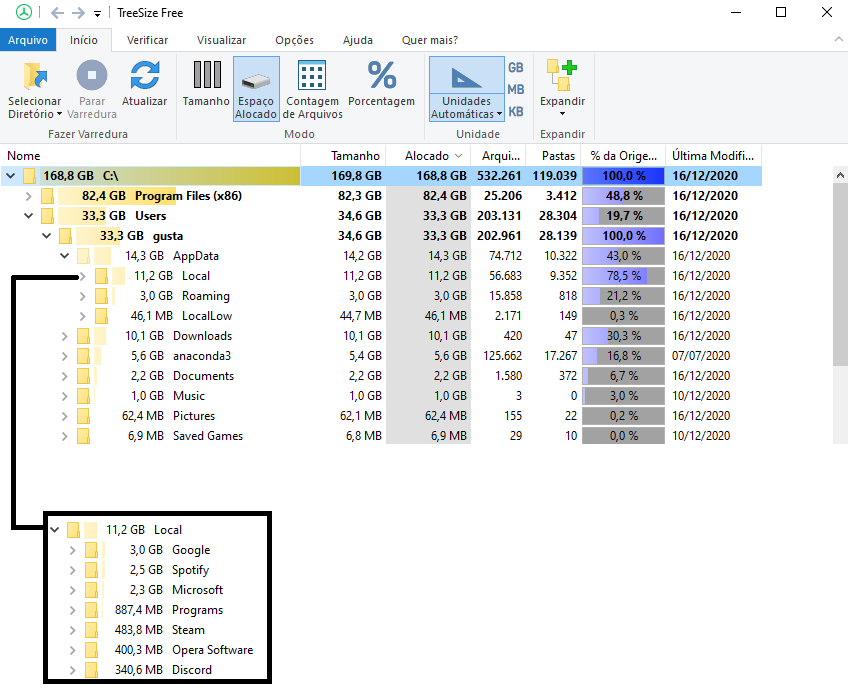848x687 pixels.
Task: Collapse the AppData folder node
Action: [x=65, y=256]
